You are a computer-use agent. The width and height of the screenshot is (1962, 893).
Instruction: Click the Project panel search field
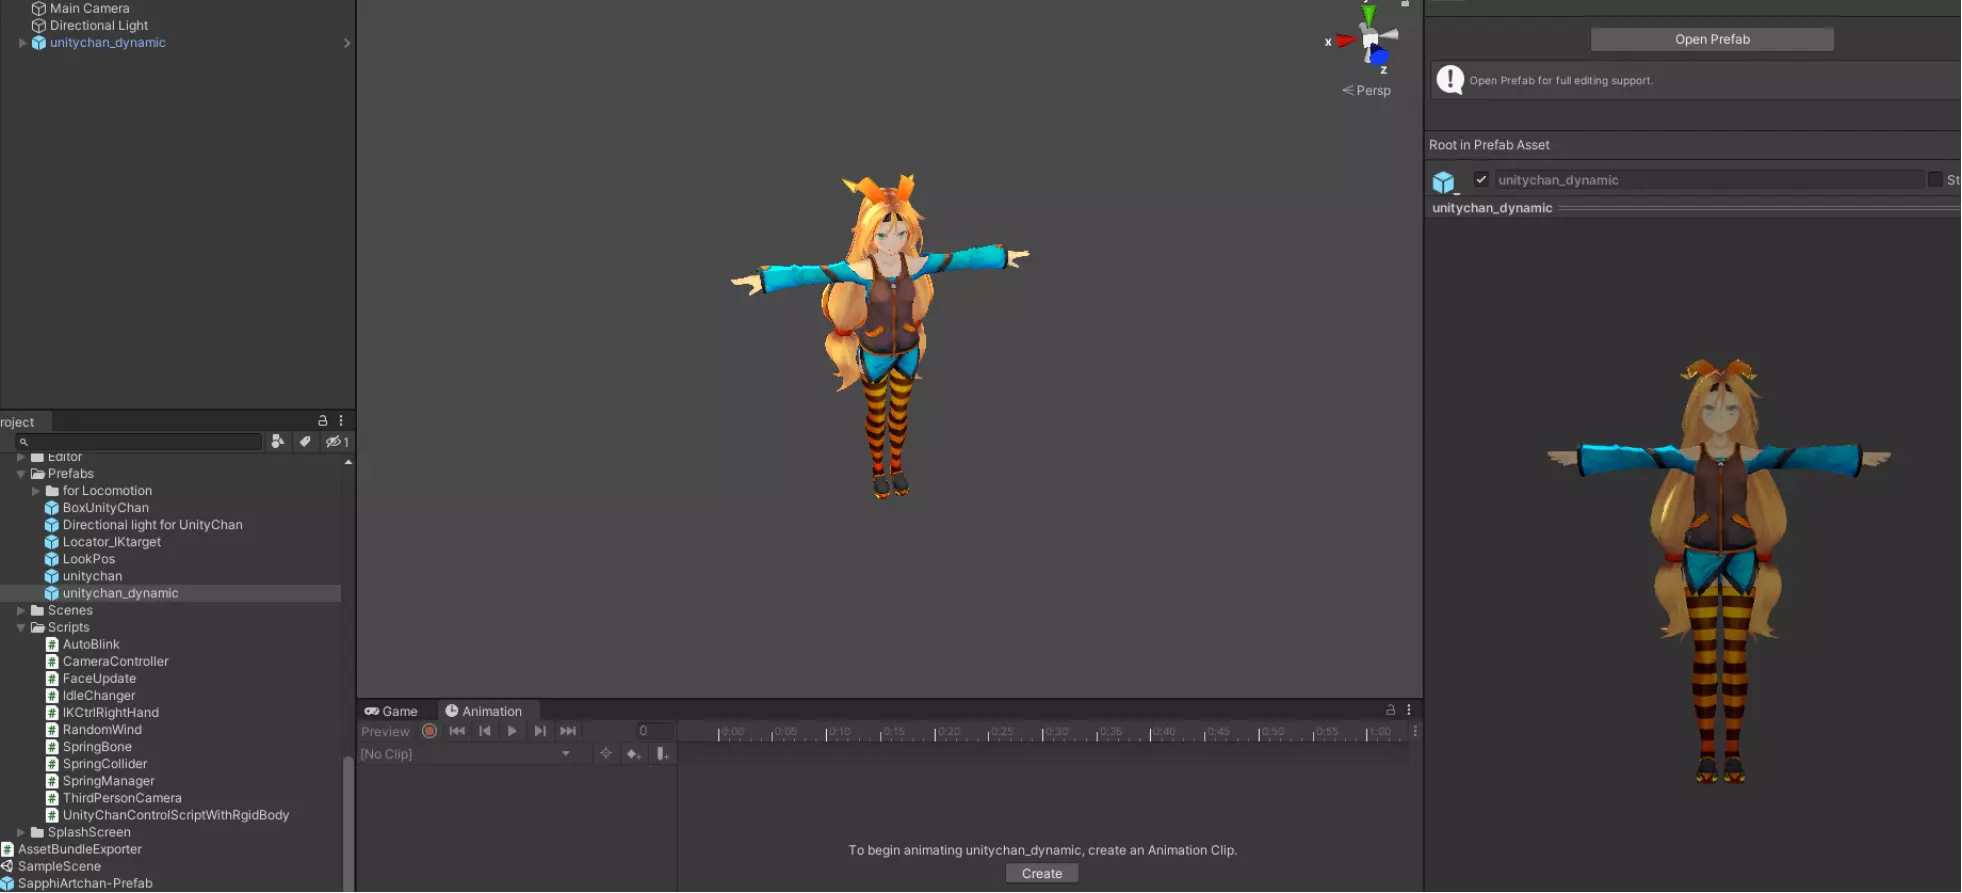(x=140, y=441)
